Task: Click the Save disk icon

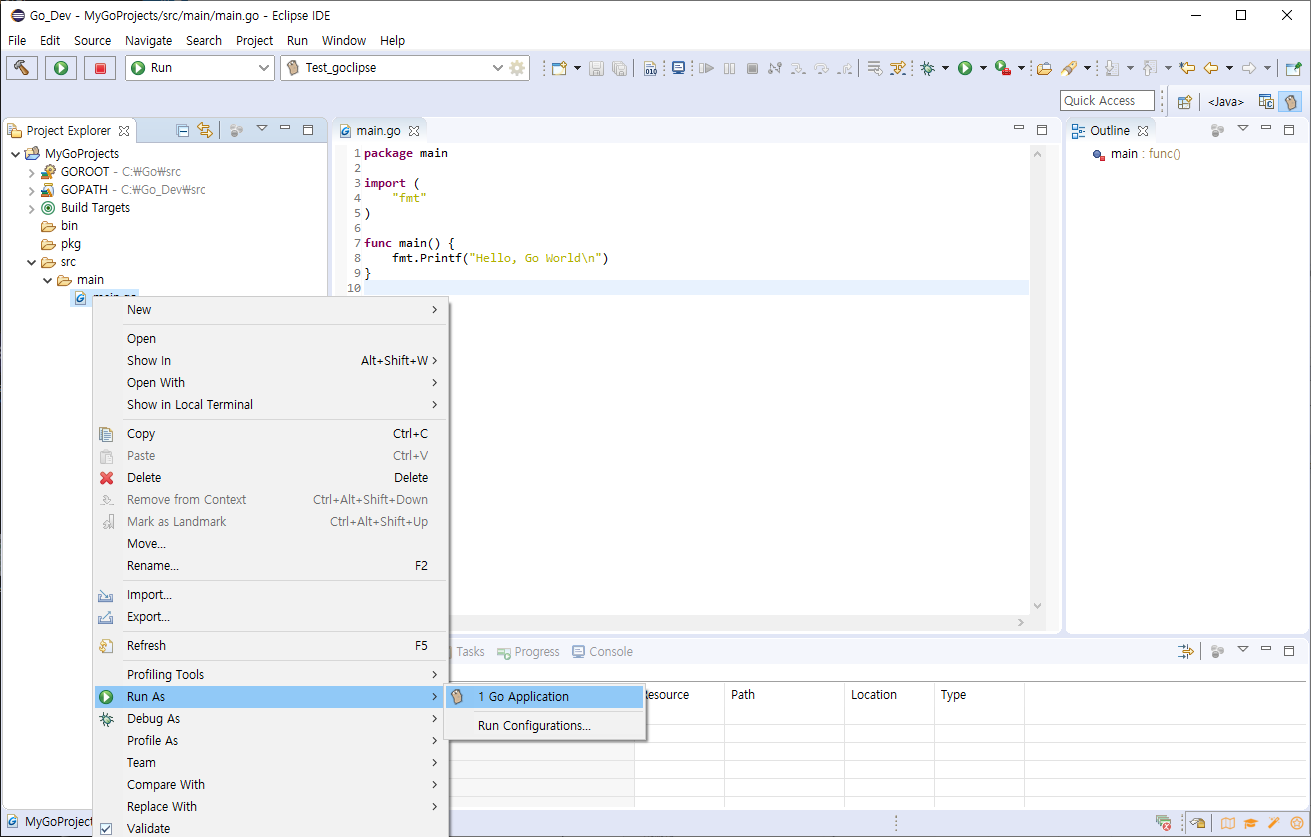Action: coord(596,68)
